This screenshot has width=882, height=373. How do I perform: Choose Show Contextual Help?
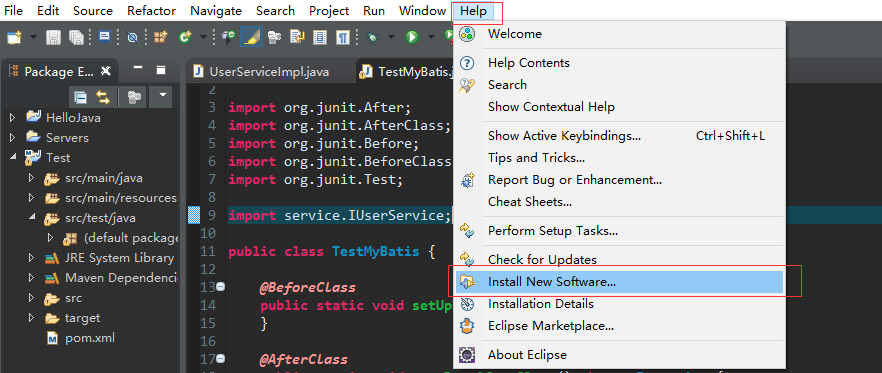pos(619,107)
